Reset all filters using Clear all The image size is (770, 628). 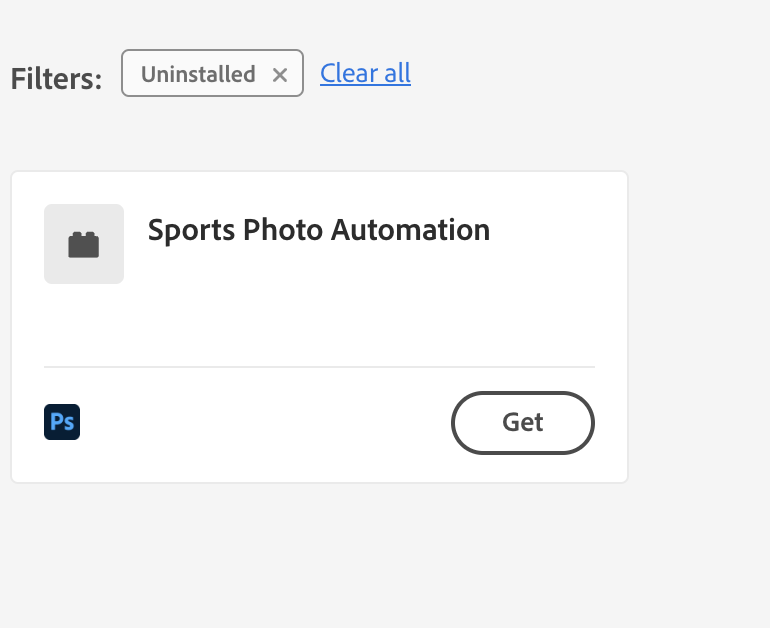click(x=365, y=73)
